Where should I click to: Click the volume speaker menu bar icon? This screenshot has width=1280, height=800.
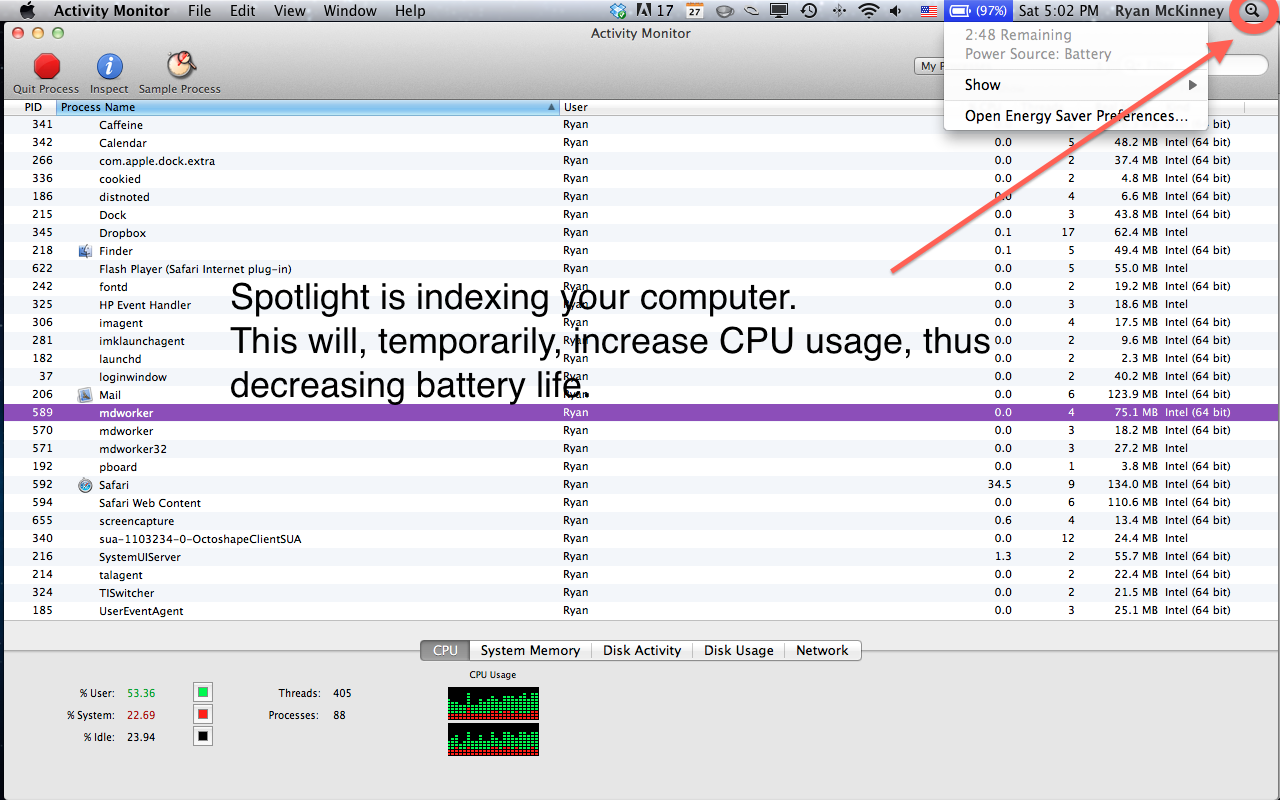[896, 11]
